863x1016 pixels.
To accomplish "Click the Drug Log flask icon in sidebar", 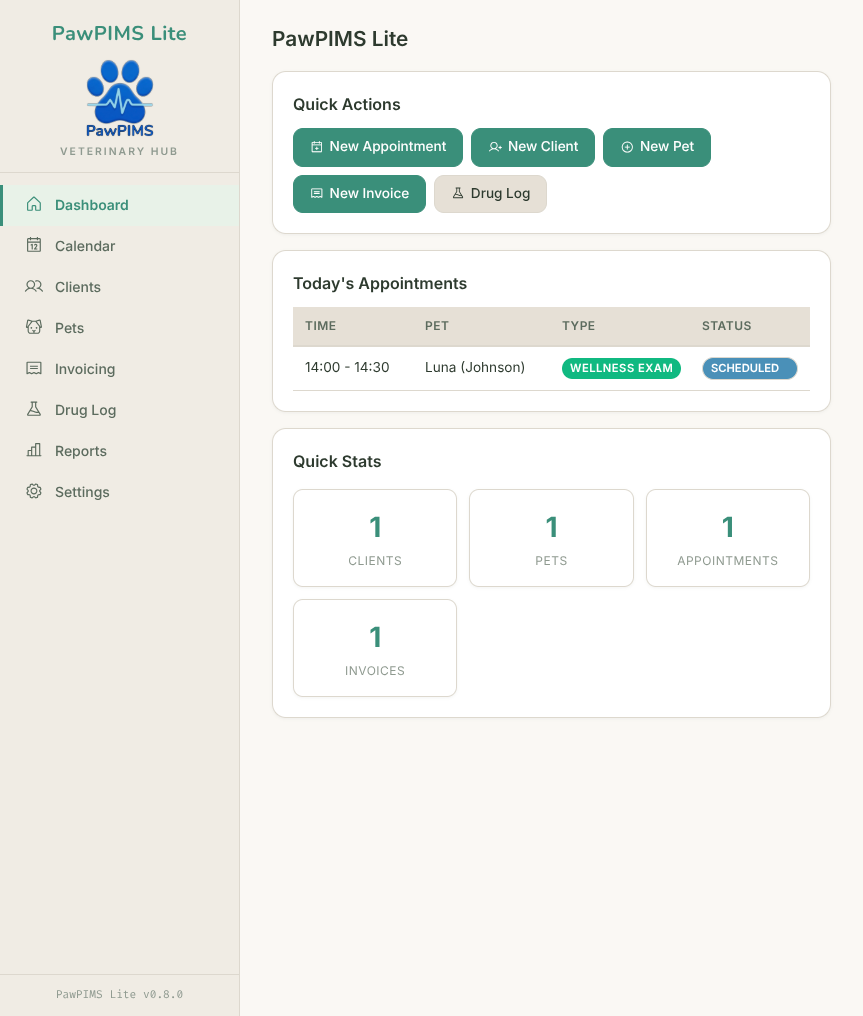I will tap(34, 410).
